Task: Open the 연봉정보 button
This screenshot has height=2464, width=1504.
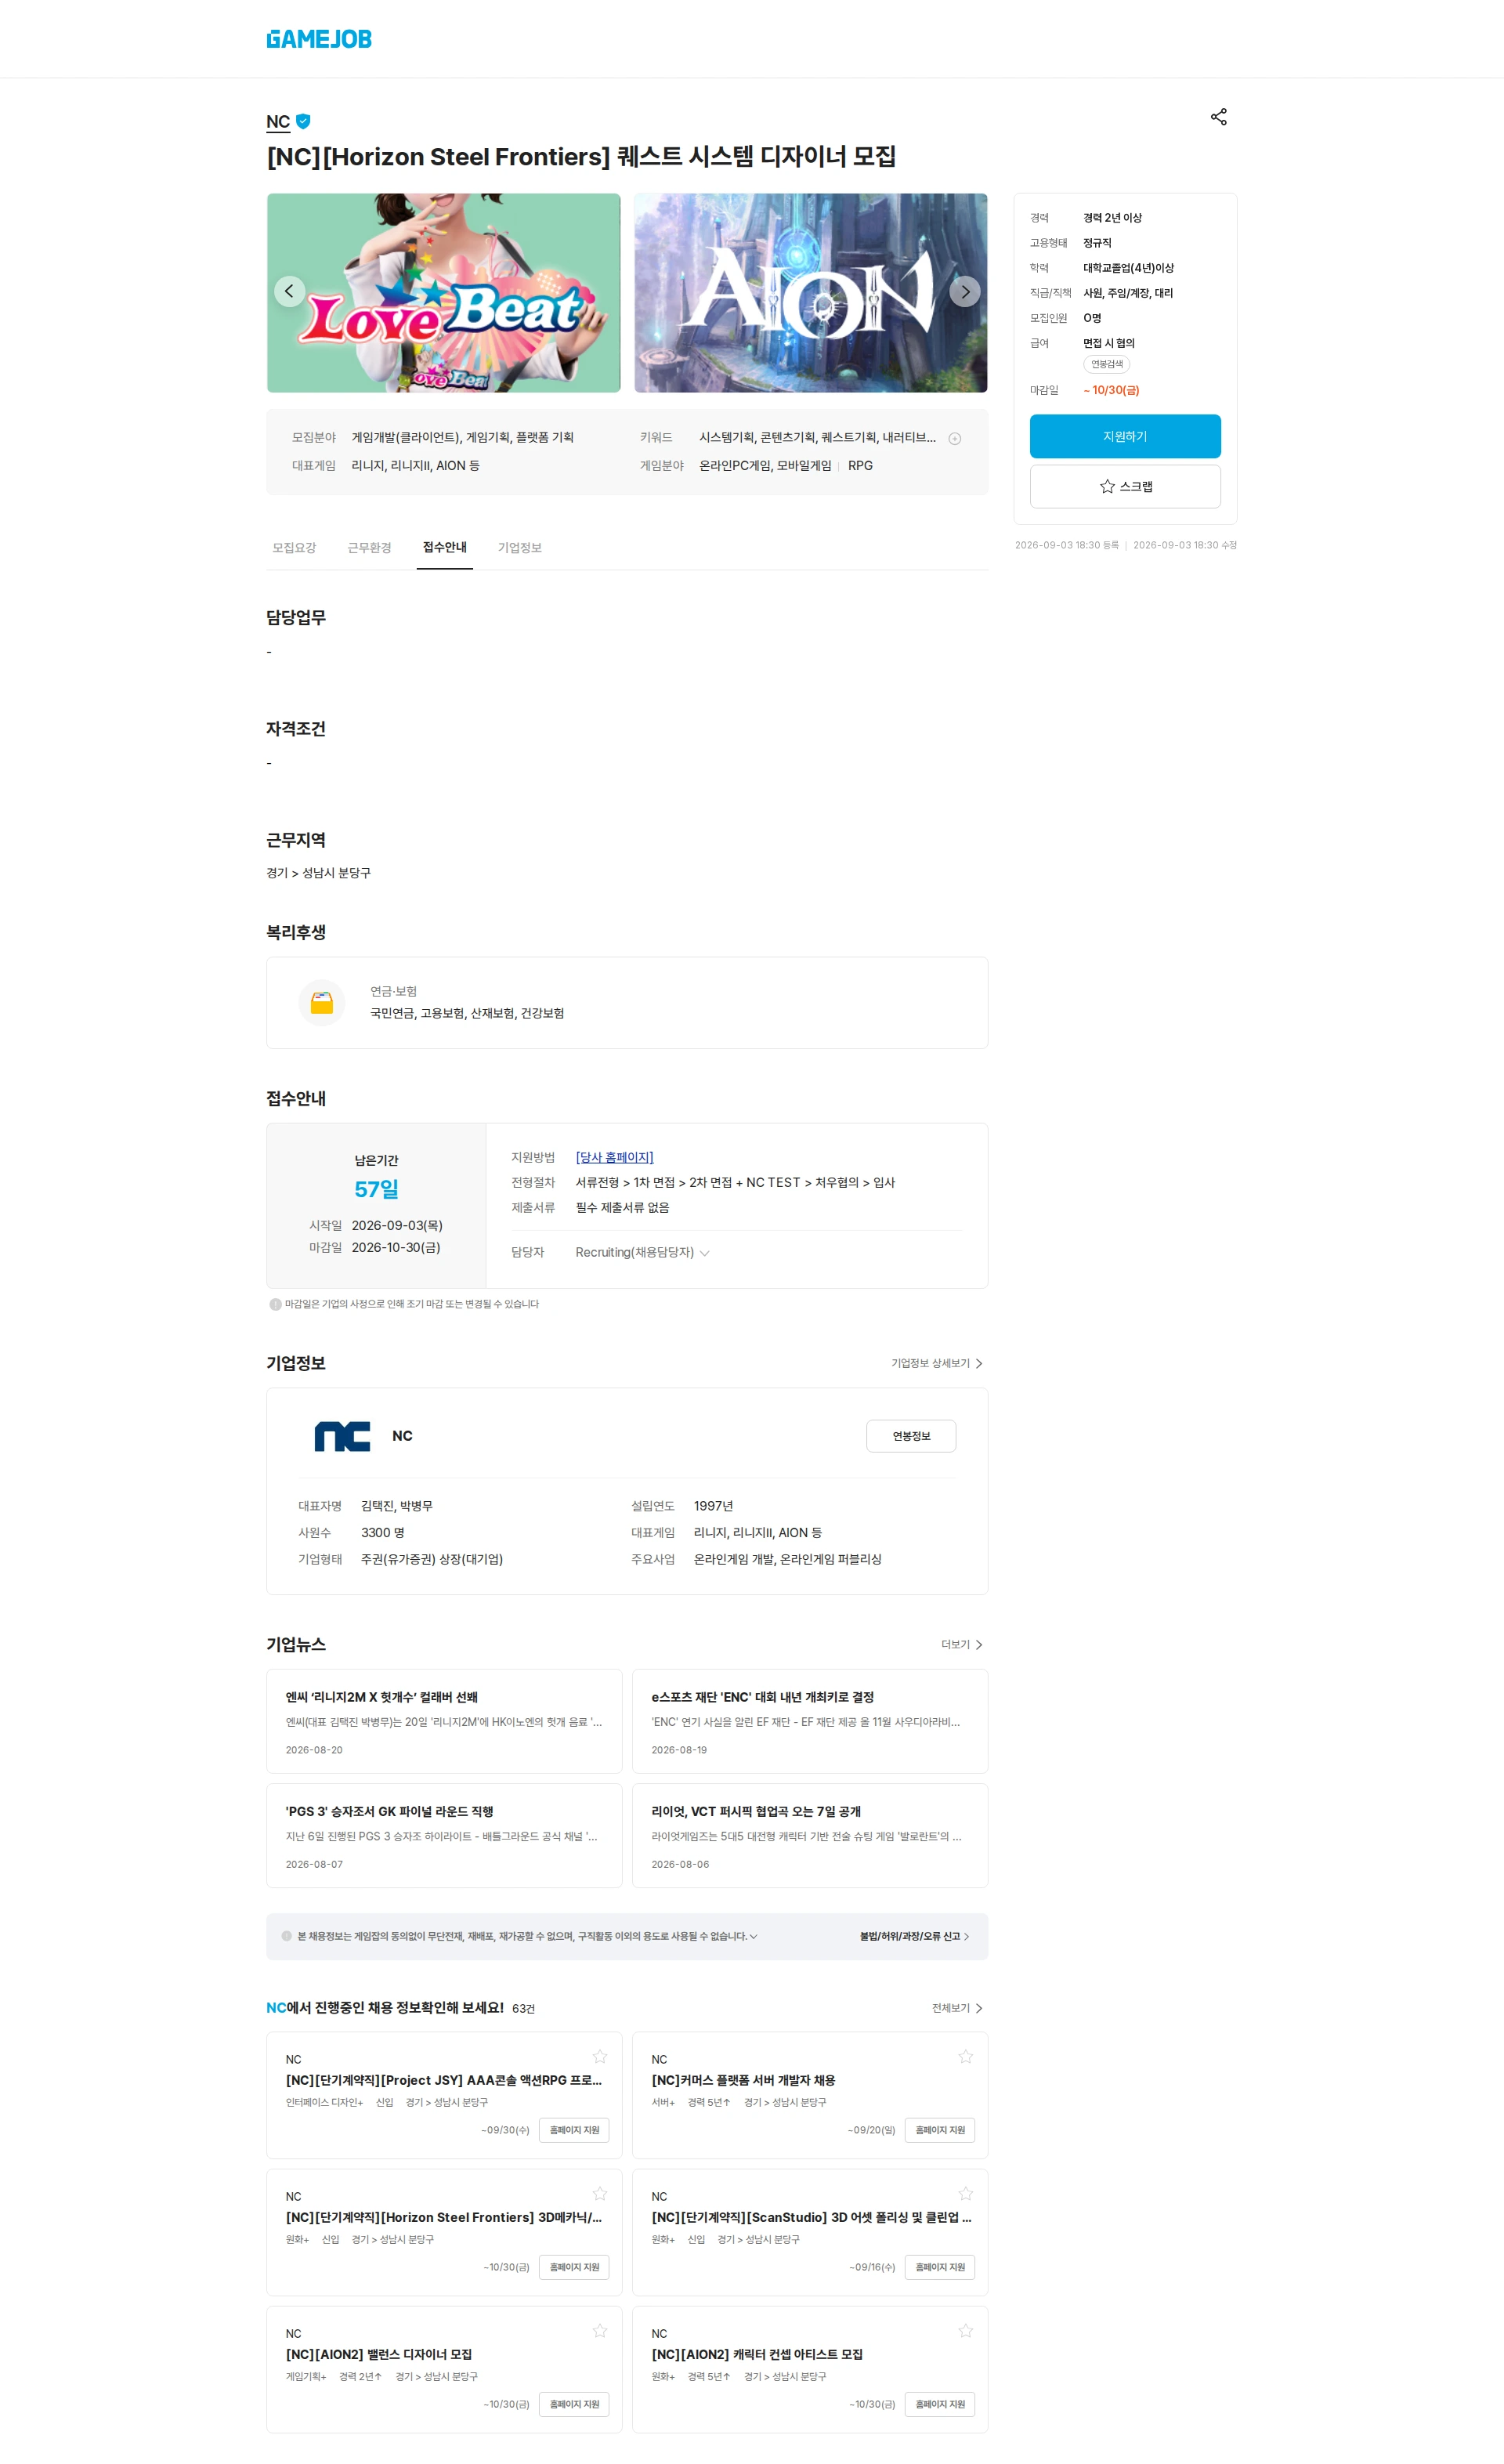Action: point(911,1436)
